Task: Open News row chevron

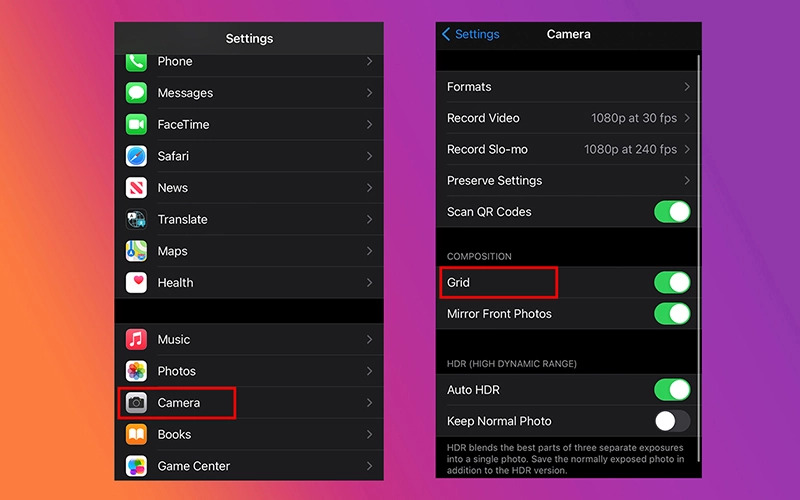Action: pos(369,188)
